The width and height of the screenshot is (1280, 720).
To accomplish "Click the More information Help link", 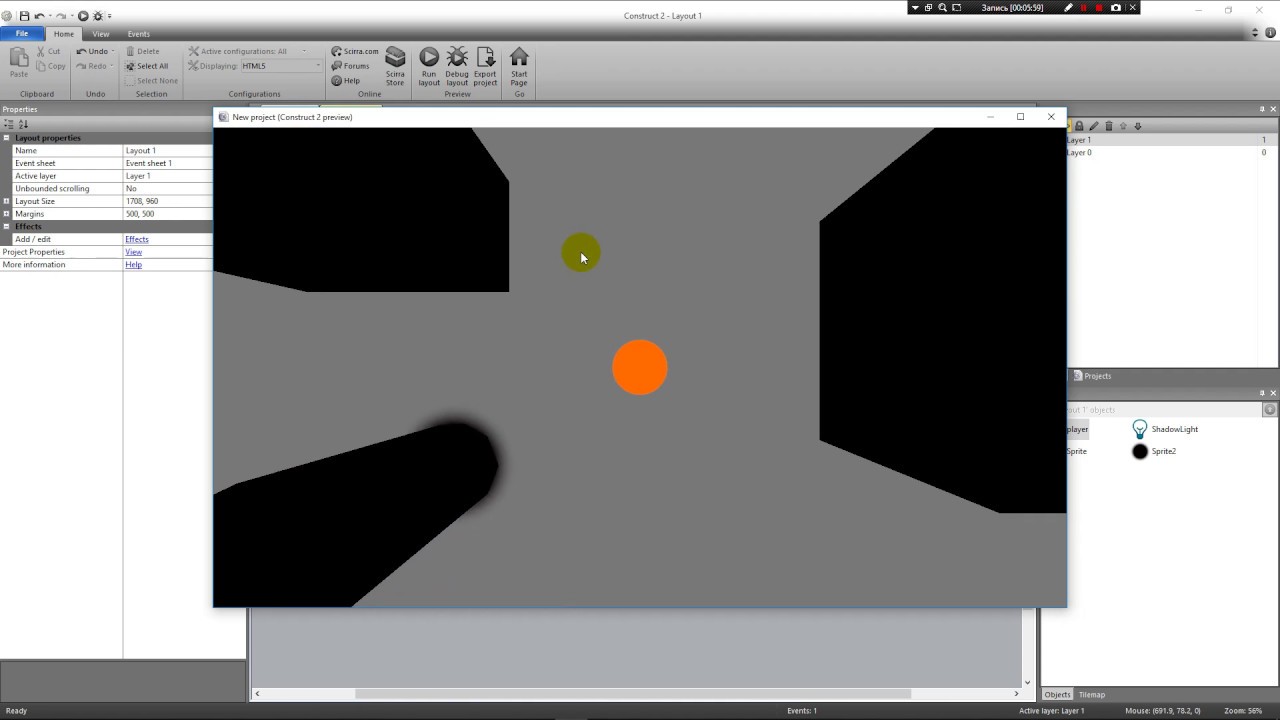I will coord(134,265).
